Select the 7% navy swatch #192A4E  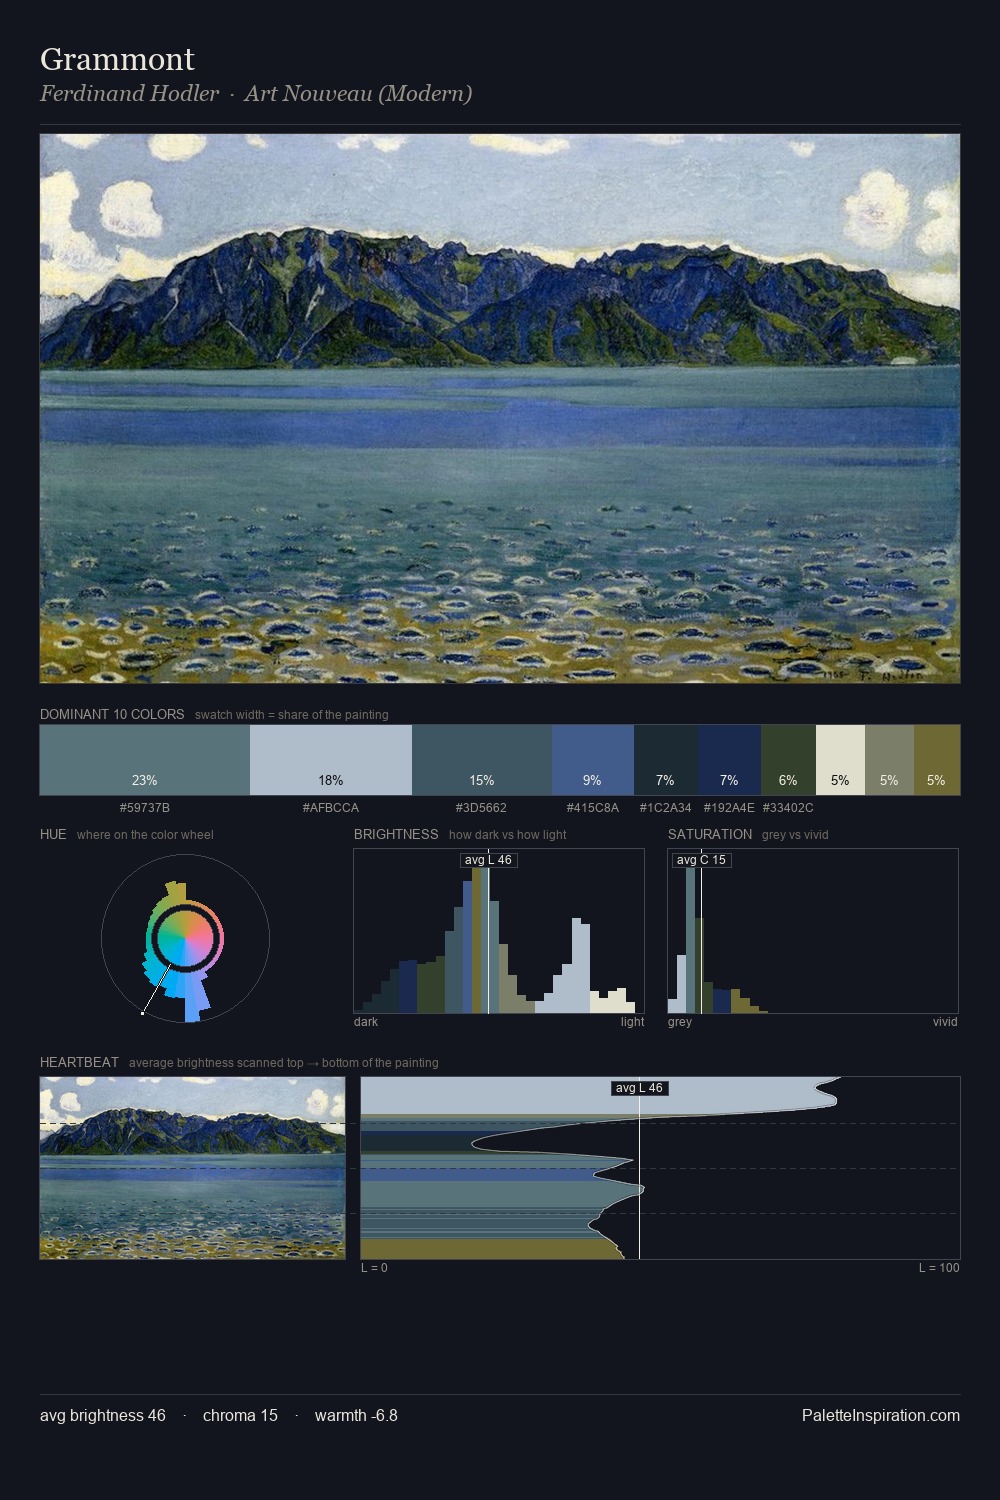click(x=729, y=760)
